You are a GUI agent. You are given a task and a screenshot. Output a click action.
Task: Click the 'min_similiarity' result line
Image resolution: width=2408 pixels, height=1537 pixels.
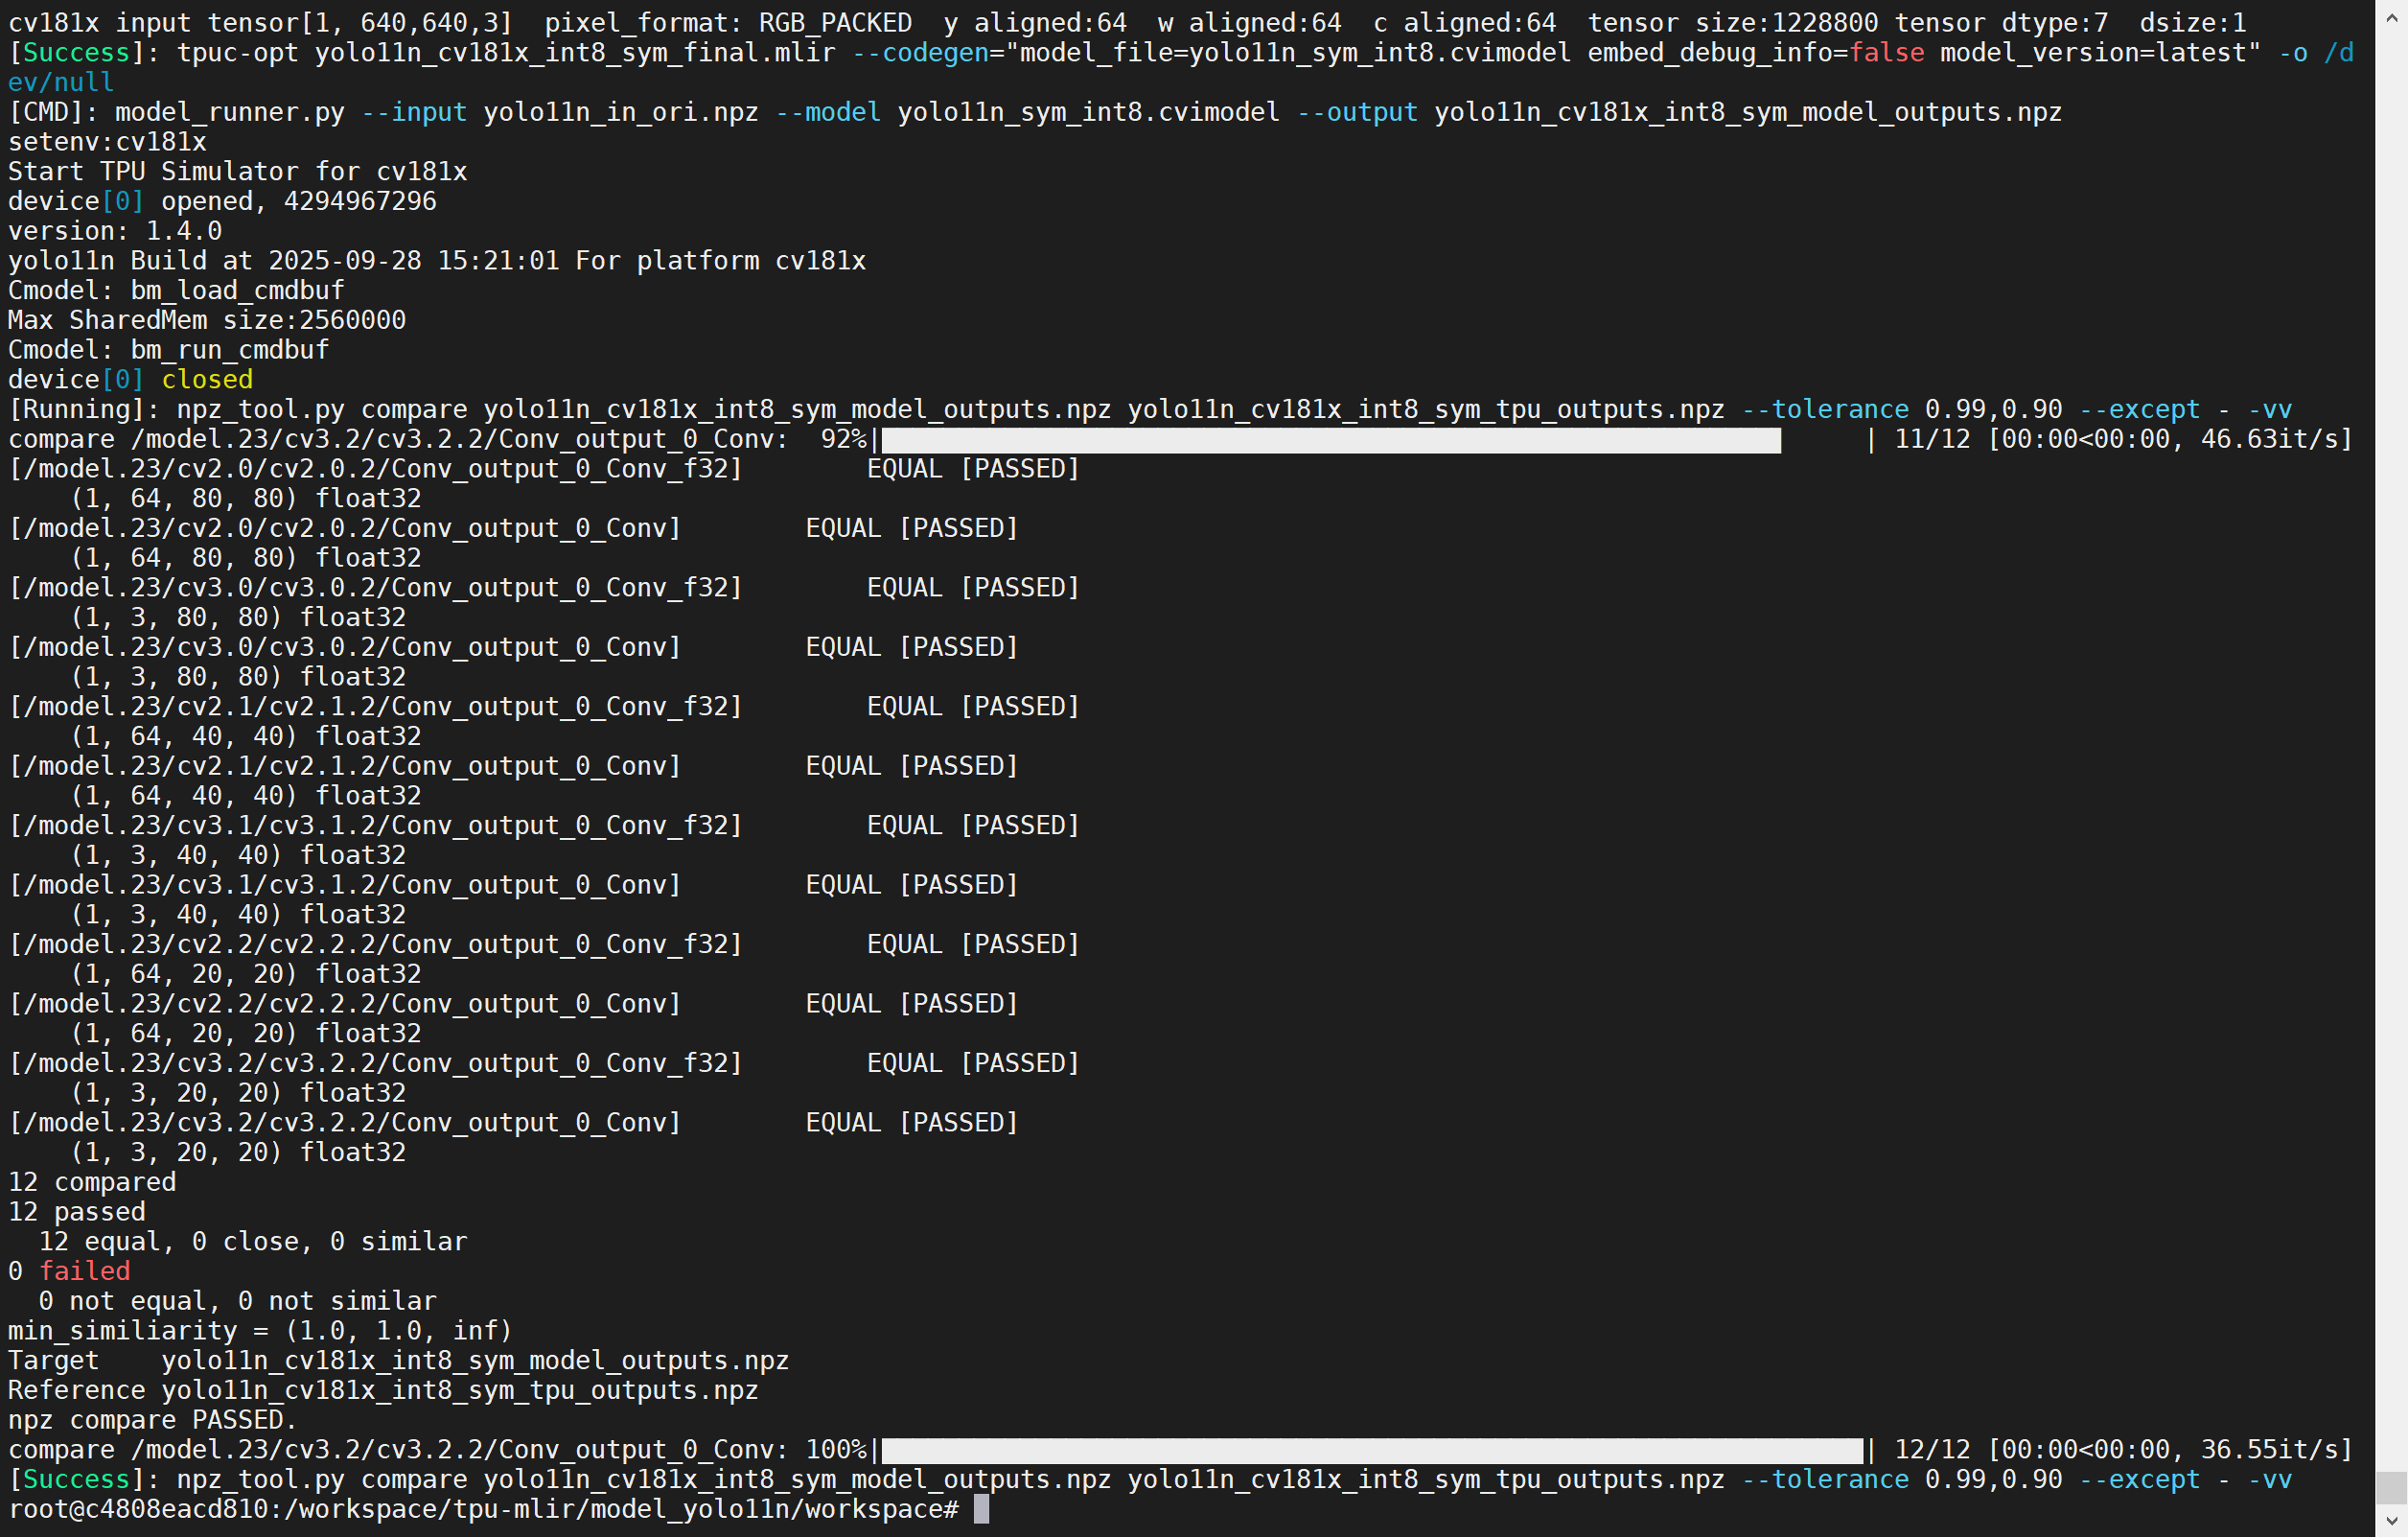point(260,1331)
